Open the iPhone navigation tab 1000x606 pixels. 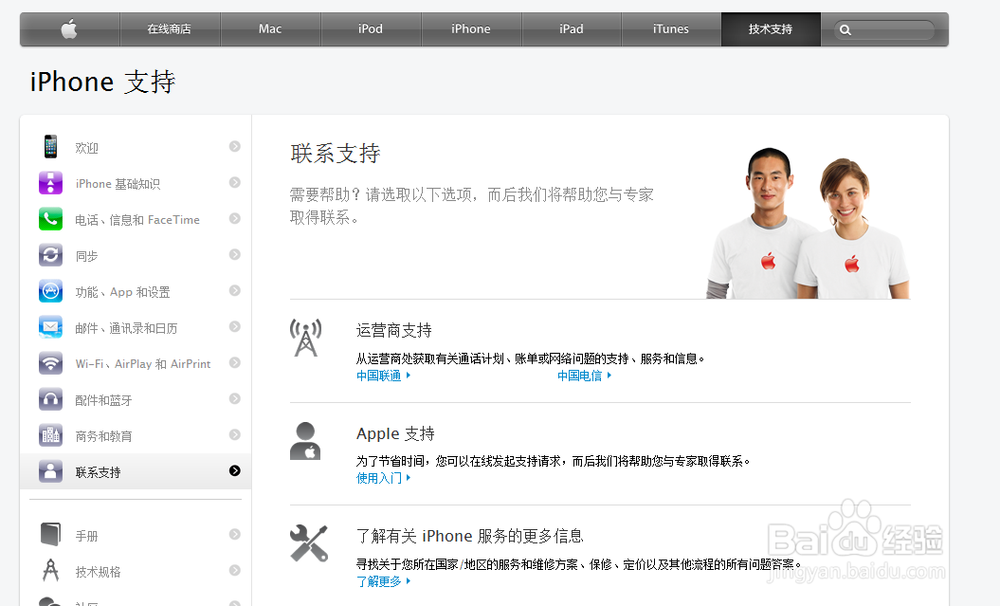tap(471, 29)
